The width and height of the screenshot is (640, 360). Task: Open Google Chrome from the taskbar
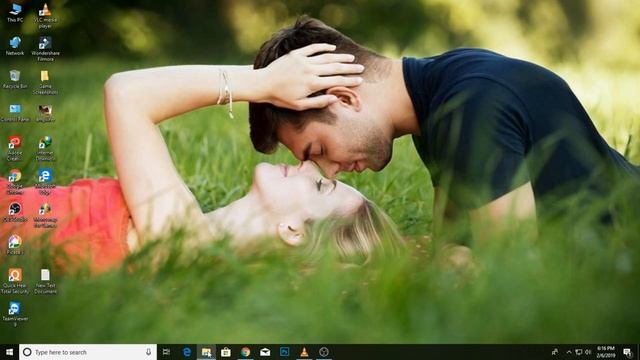245,352
